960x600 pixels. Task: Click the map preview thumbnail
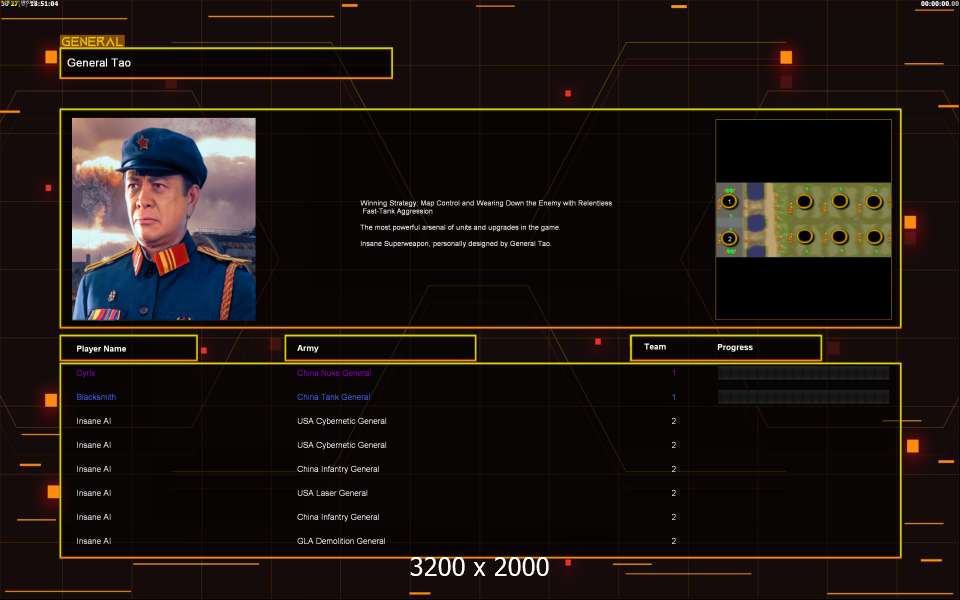click(x=803, y=219)
